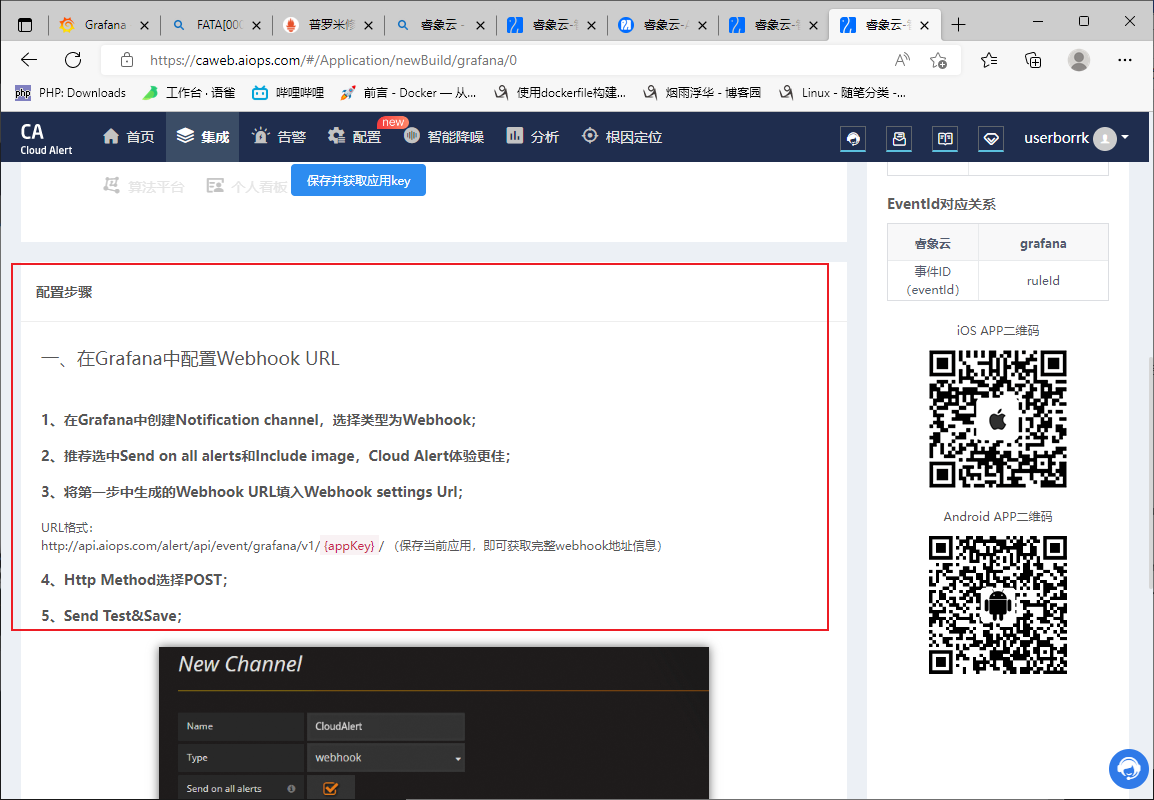Screen dimensions: 1154x800
Task: Open the tab actions menu icon
Action: 25,25
